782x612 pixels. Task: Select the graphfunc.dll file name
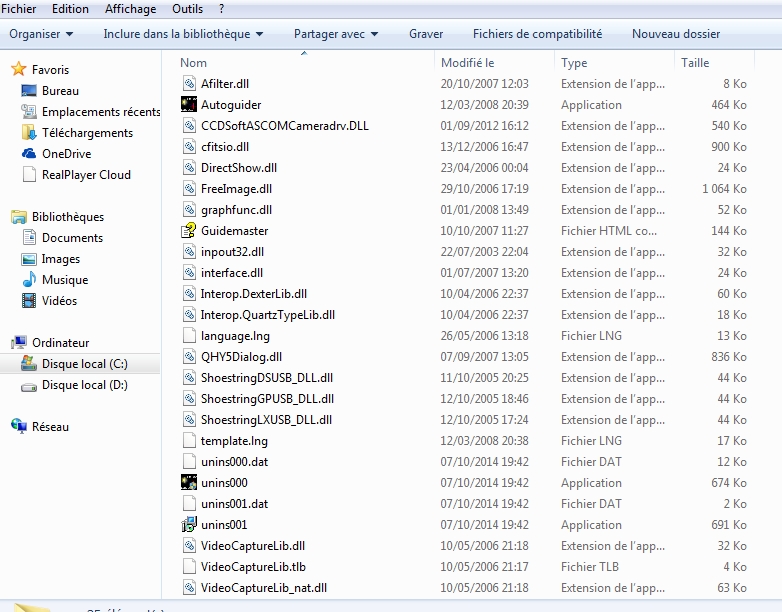[236, 209]
